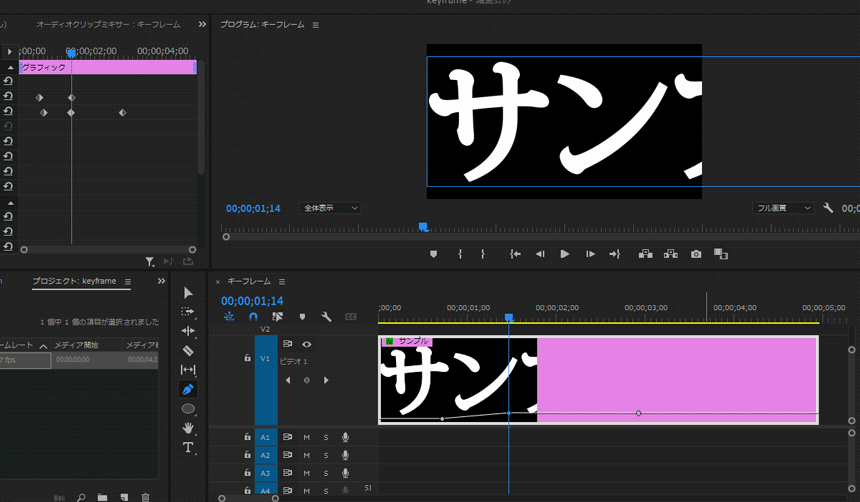Click trash icon in Project panel

[x=145, y=497]
